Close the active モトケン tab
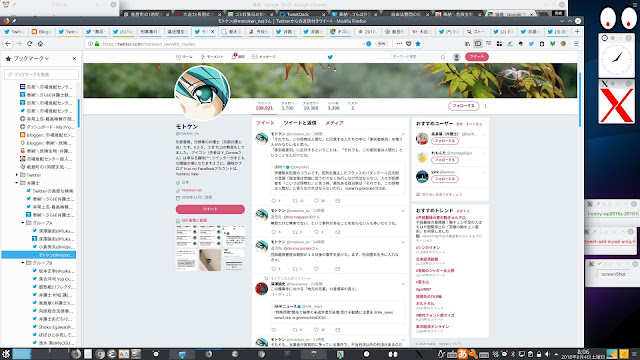The width and height of the screenshot is (640, 360). (x=212, y=31)
